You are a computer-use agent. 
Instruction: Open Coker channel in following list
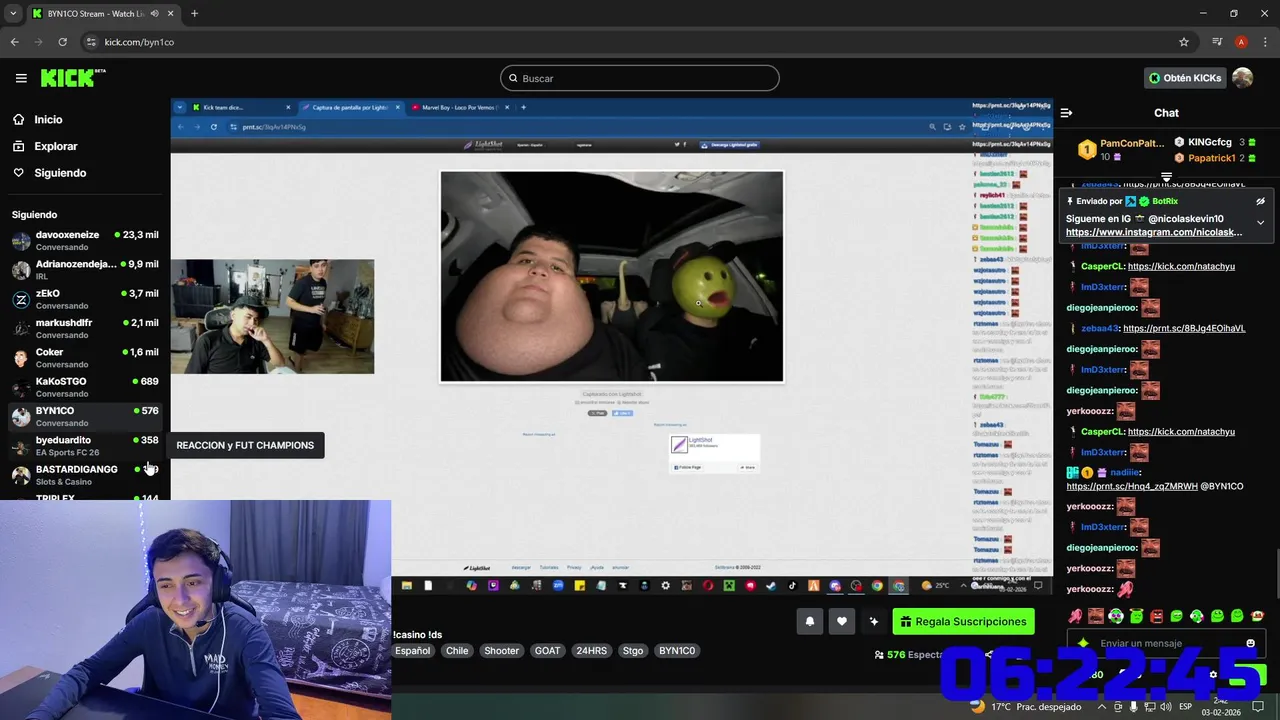tap(85, 357)
